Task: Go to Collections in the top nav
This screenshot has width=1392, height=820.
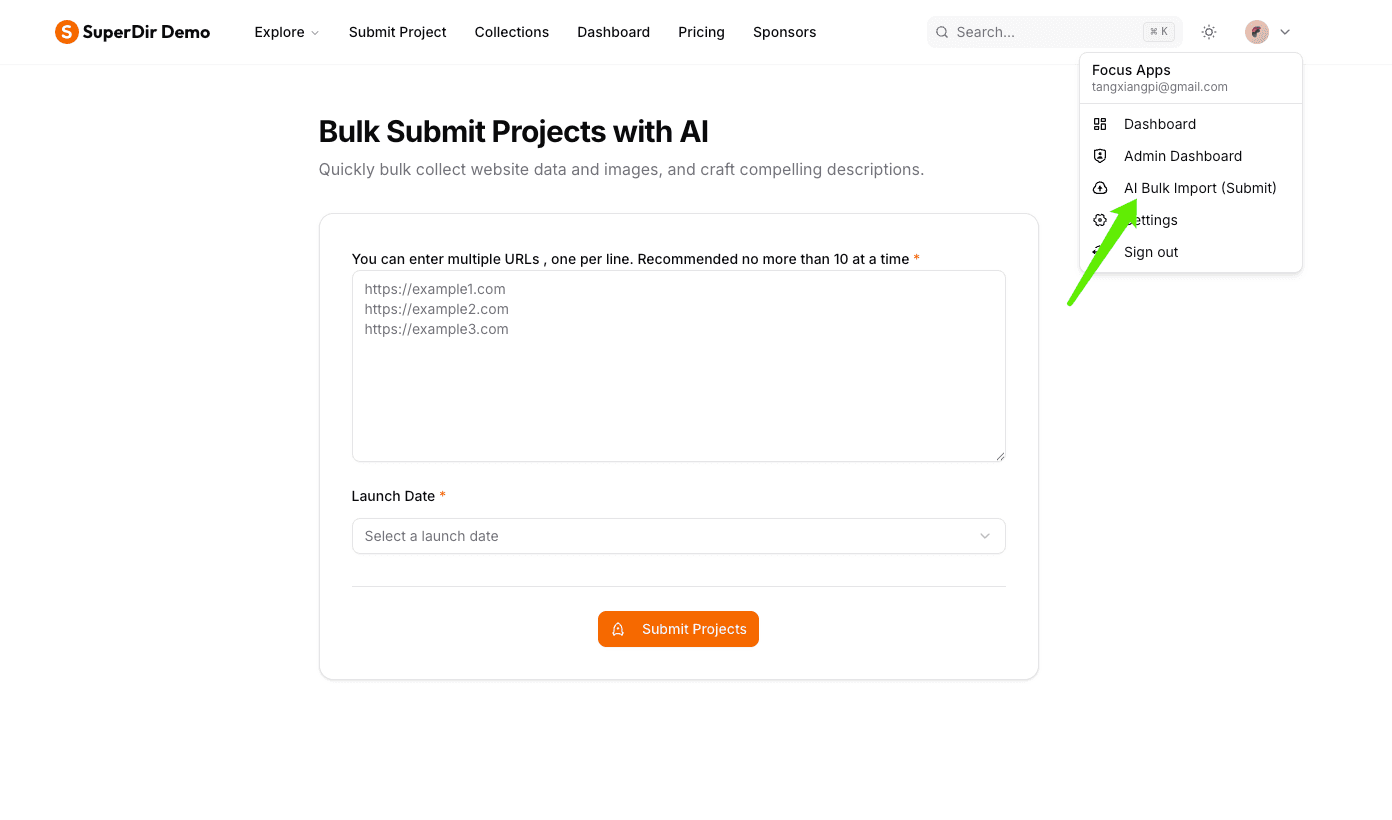Action: click(x=512, y=32)
